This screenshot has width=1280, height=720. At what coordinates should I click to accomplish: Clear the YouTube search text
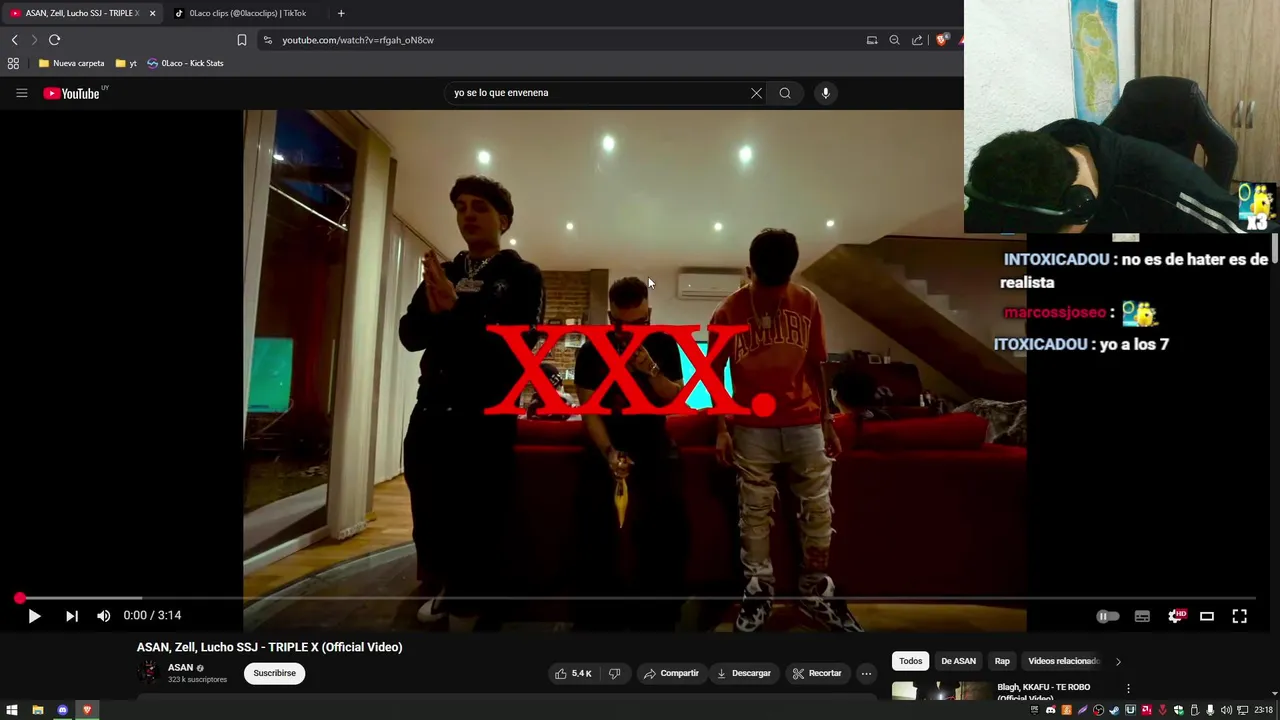(756, 93)
